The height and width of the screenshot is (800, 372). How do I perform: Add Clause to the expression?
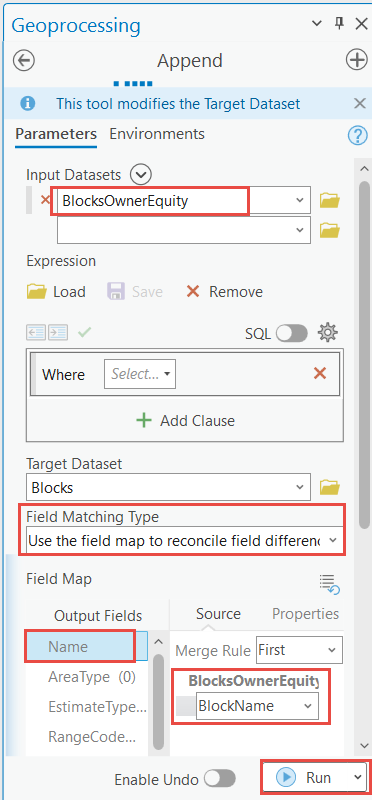point(185,420)
